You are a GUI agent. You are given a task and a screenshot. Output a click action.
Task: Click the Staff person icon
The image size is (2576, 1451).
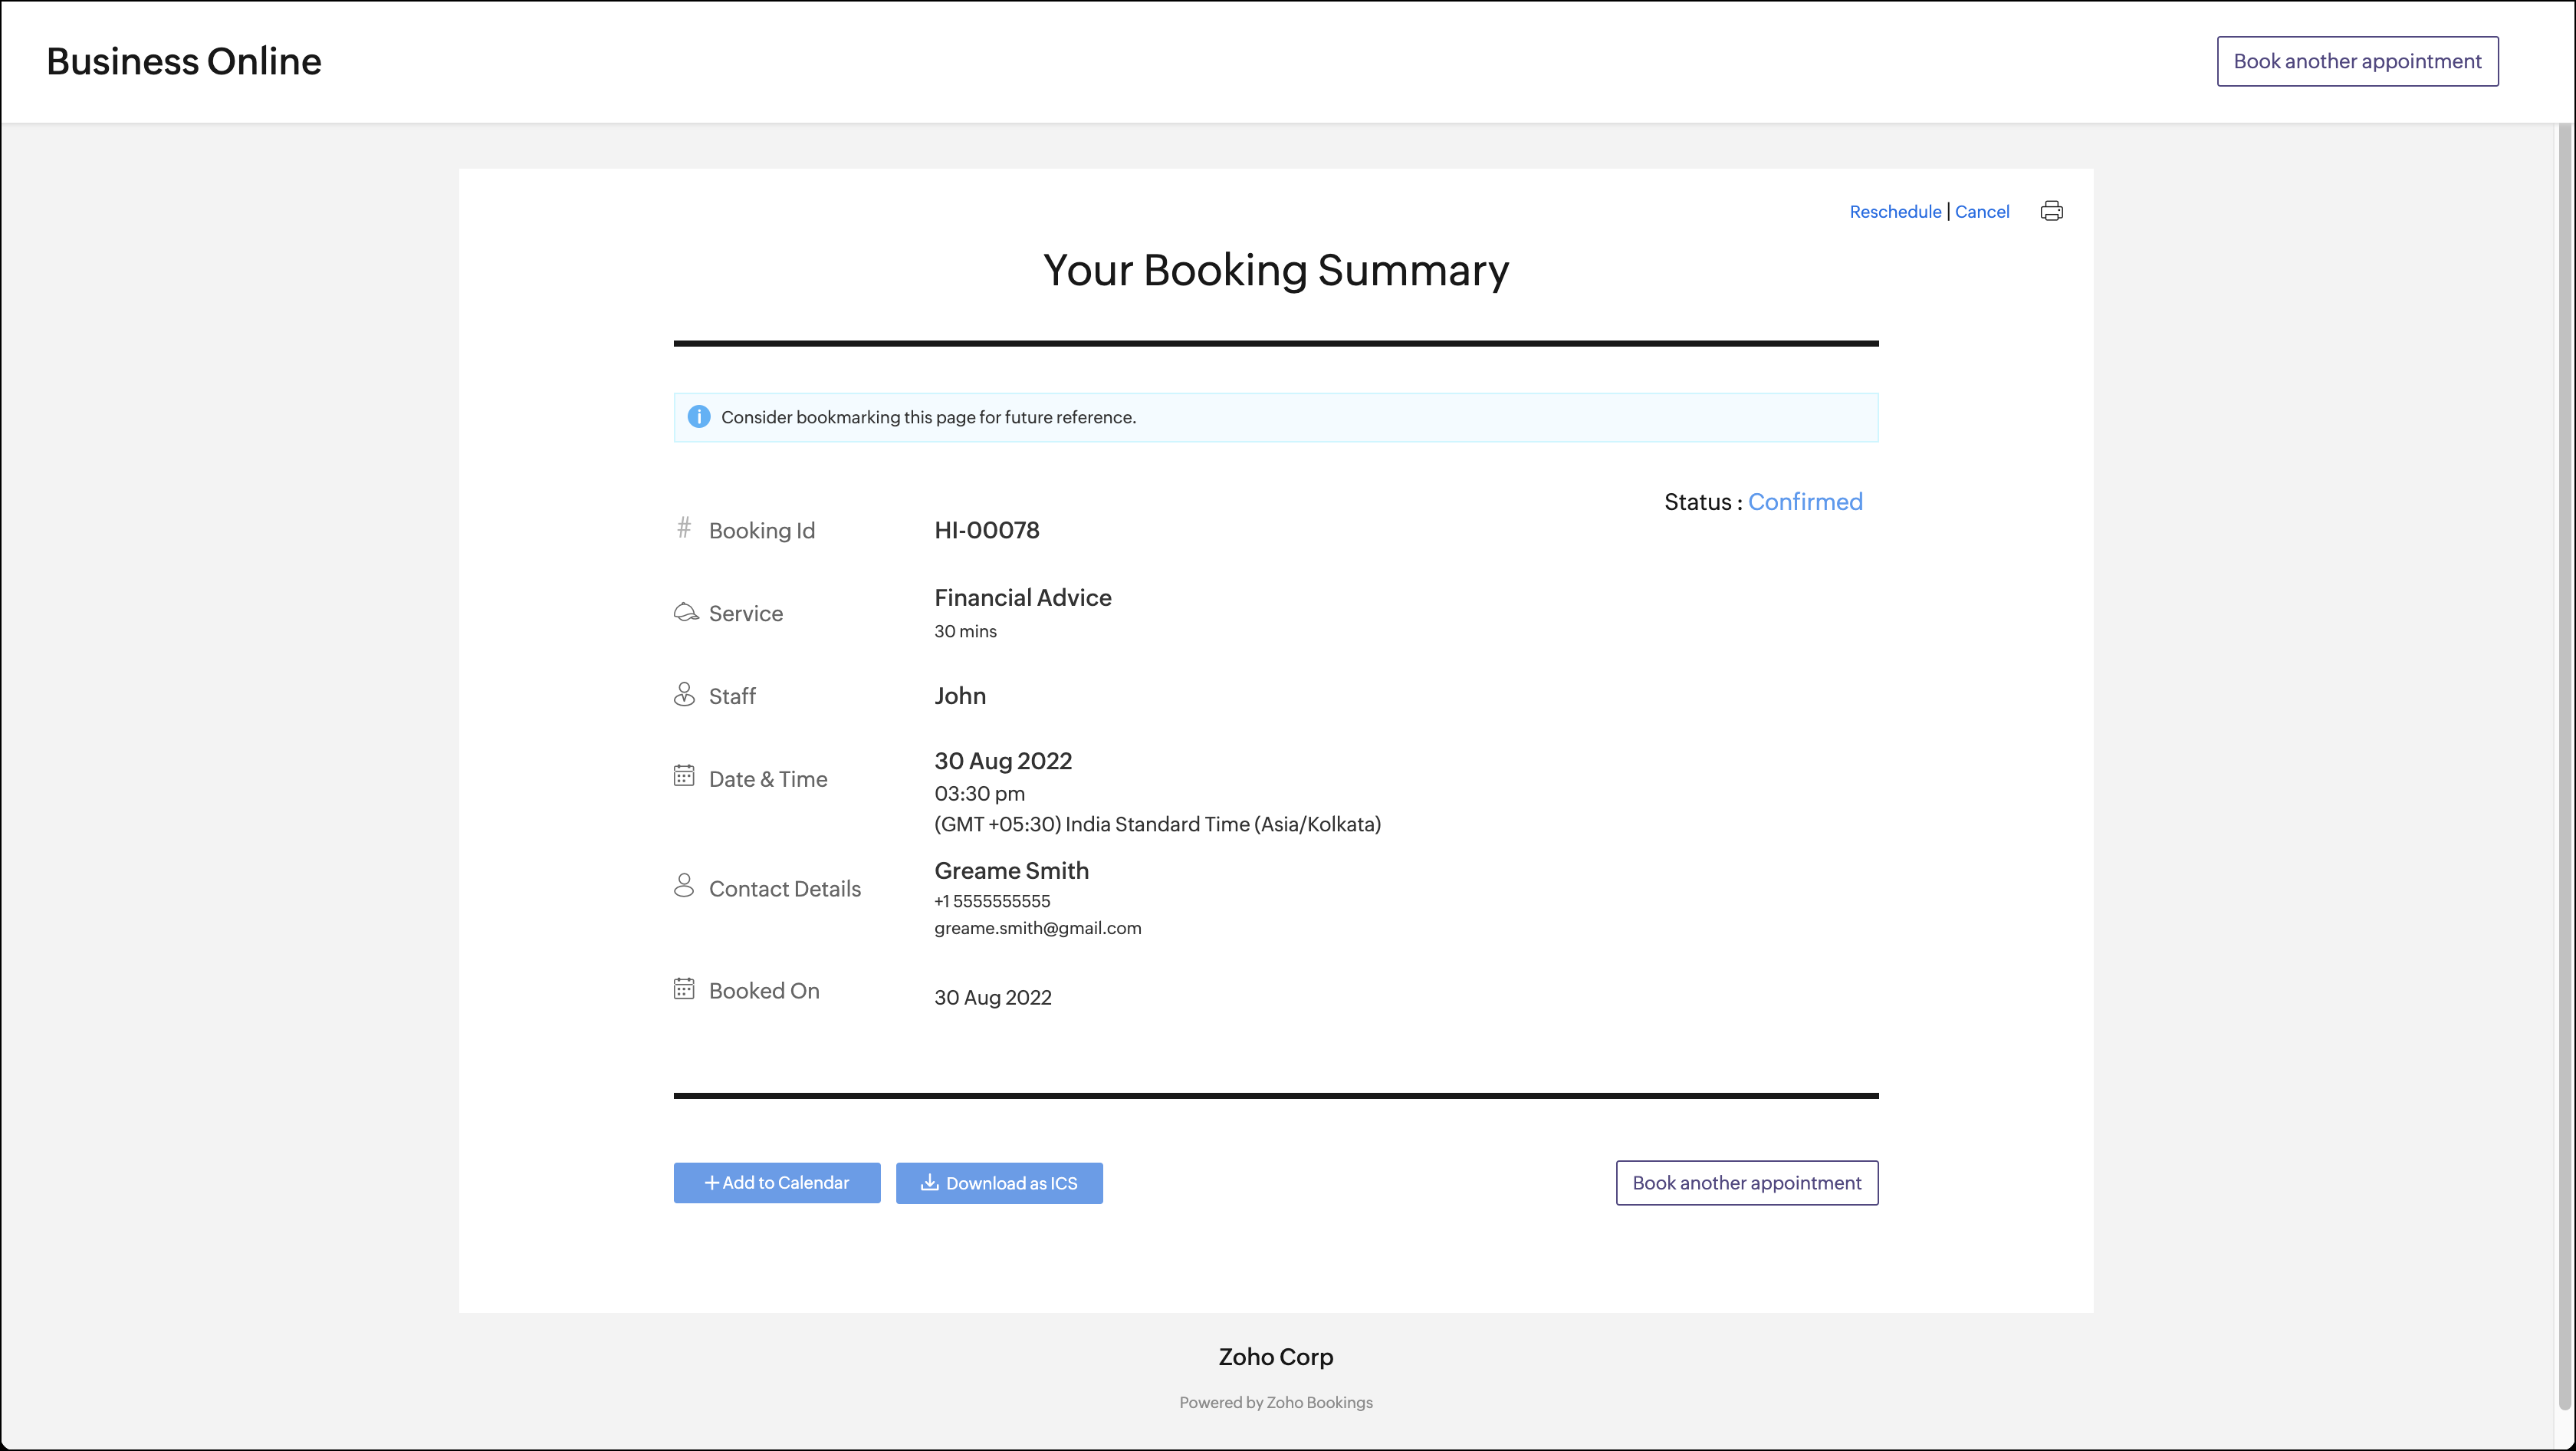pos(684,694)
